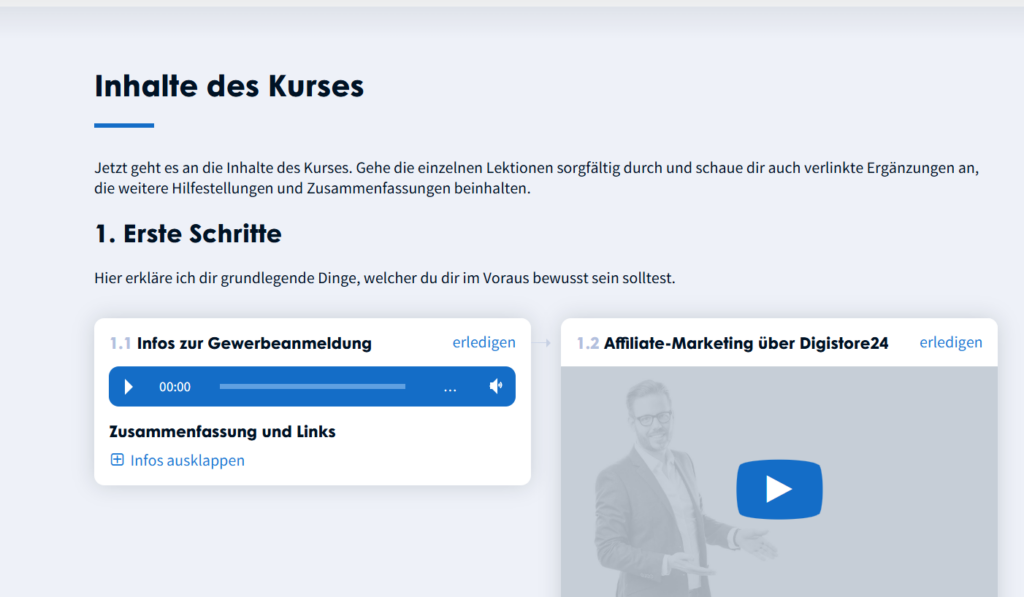Select the title Infos zur Gewerbeanmeldung
The height and width of the screenshot is (597, 1024).
tap(254, 343)
